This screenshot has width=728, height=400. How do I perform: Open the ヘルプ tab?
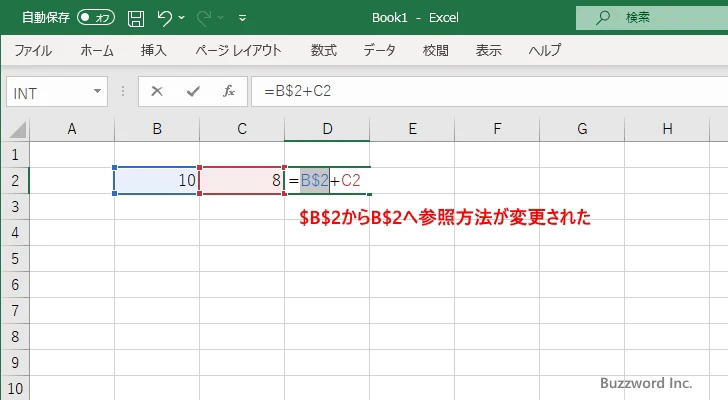[x=545, y=50]
